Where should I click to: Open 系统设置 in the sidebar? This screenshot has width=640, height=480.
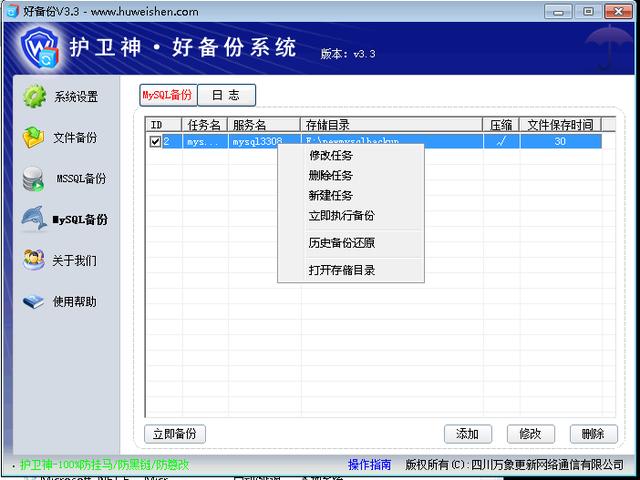coord(76,97)
